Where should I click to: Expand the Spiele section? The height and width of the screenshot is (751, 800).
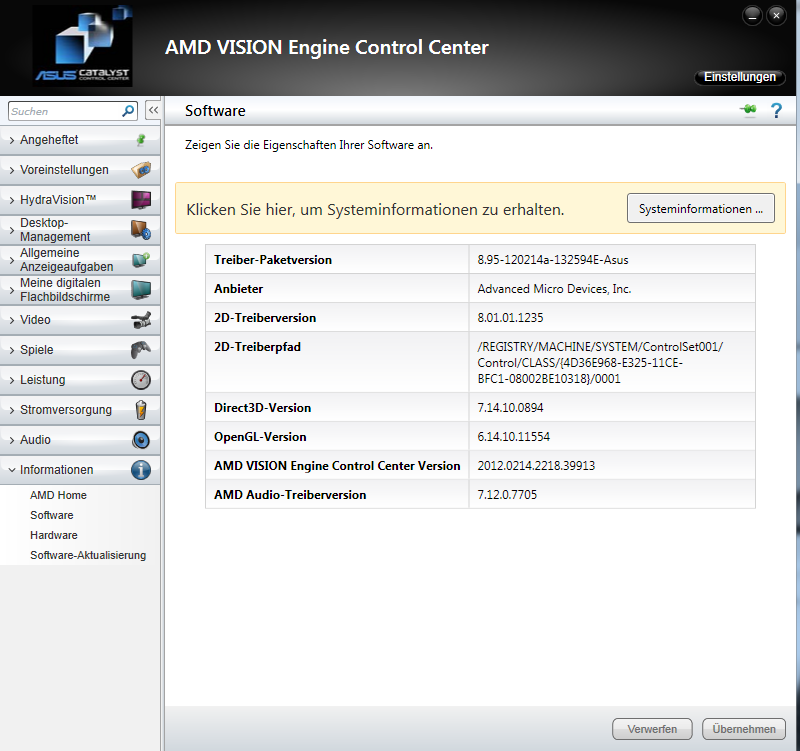(x=81, y=349)
